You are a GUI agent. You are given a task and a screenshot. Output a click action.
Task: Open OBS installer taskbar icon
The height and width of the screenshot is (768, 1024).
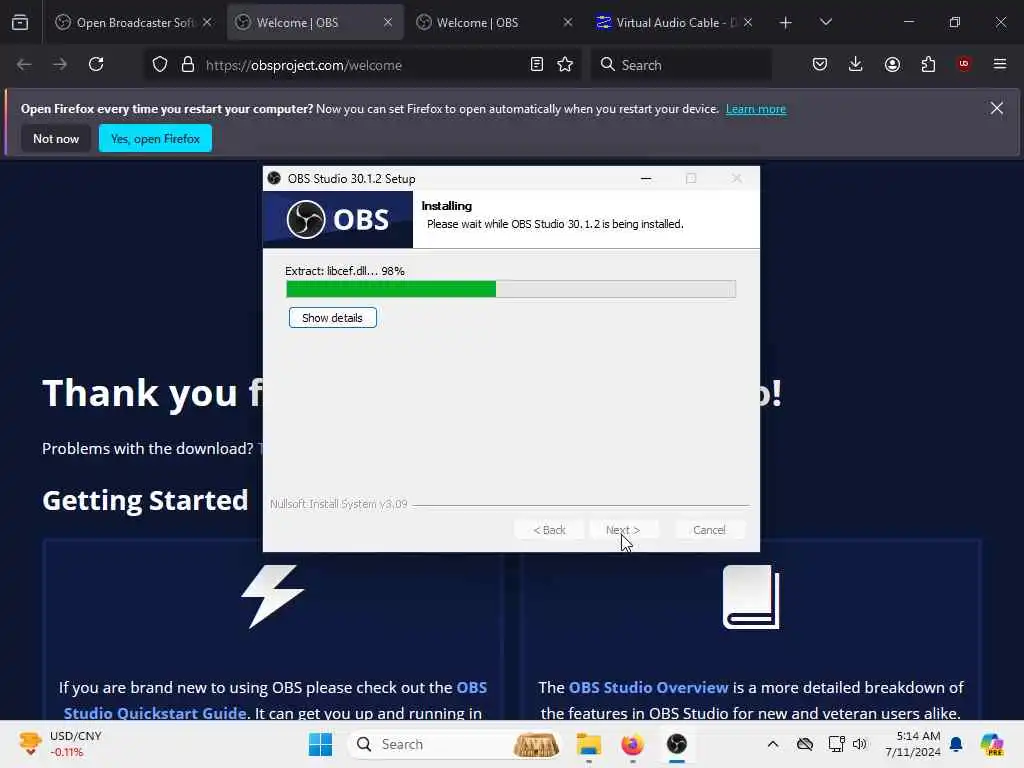[x=677, y=744]
